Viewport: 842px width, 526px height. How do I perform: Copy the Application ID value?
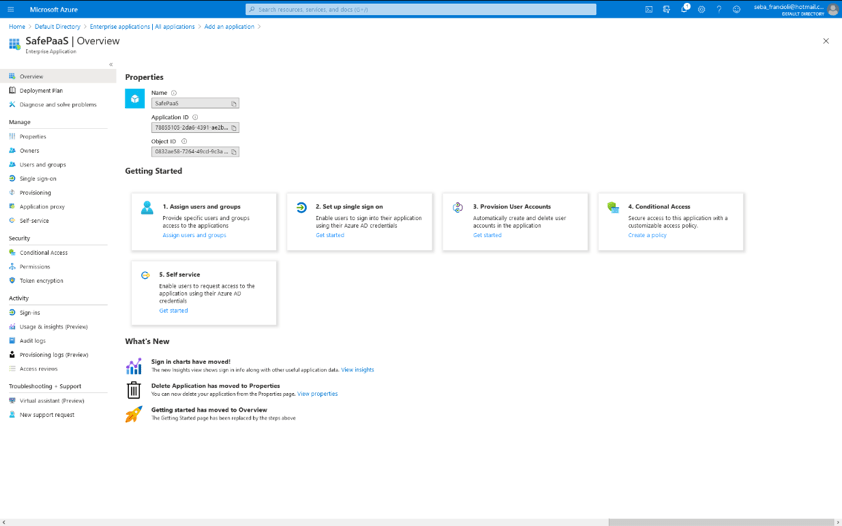tap(234, 128)
